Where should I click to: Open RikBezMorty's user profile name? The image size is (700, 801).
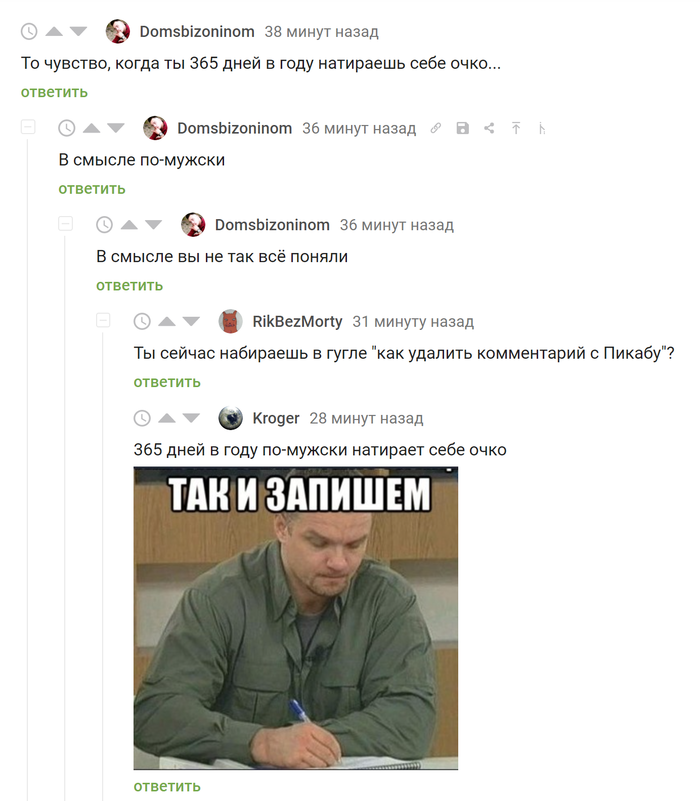point(297,321)
